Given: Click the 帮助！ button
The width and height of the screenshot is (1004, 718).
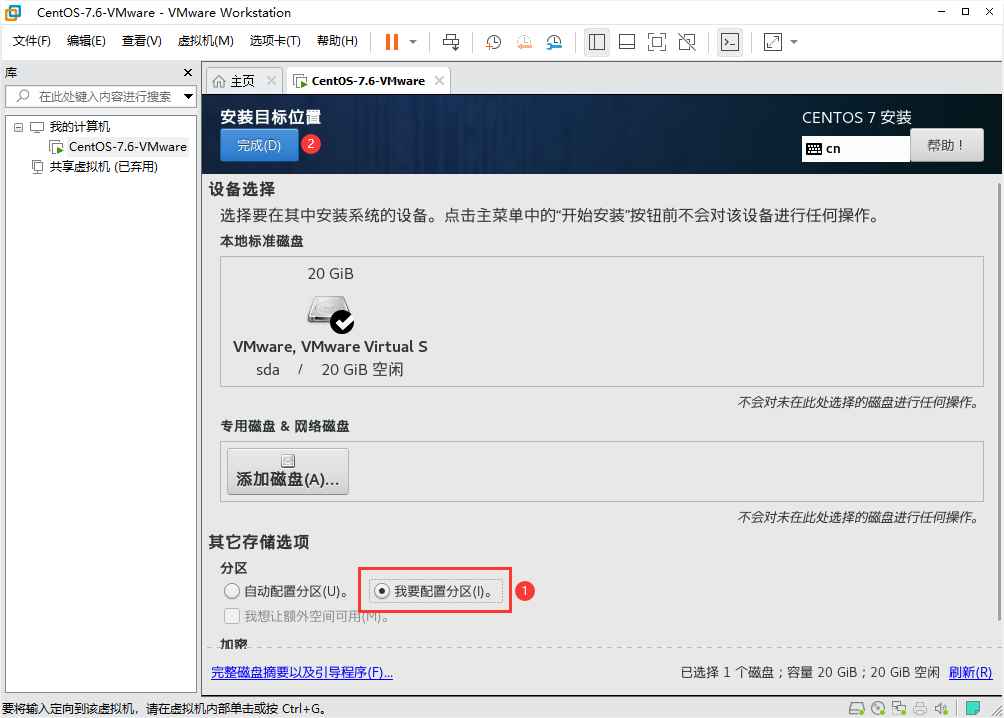Looking at the screenshot, I should pyautogui.click(x=946, y=145).
